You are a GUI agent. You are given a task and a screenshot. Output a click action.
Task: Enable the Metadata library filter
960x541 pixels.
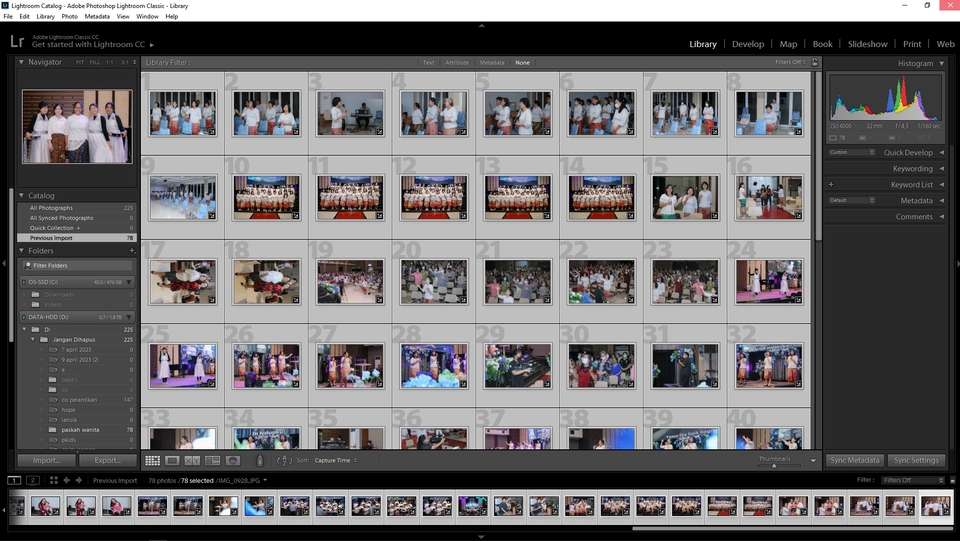492,62
